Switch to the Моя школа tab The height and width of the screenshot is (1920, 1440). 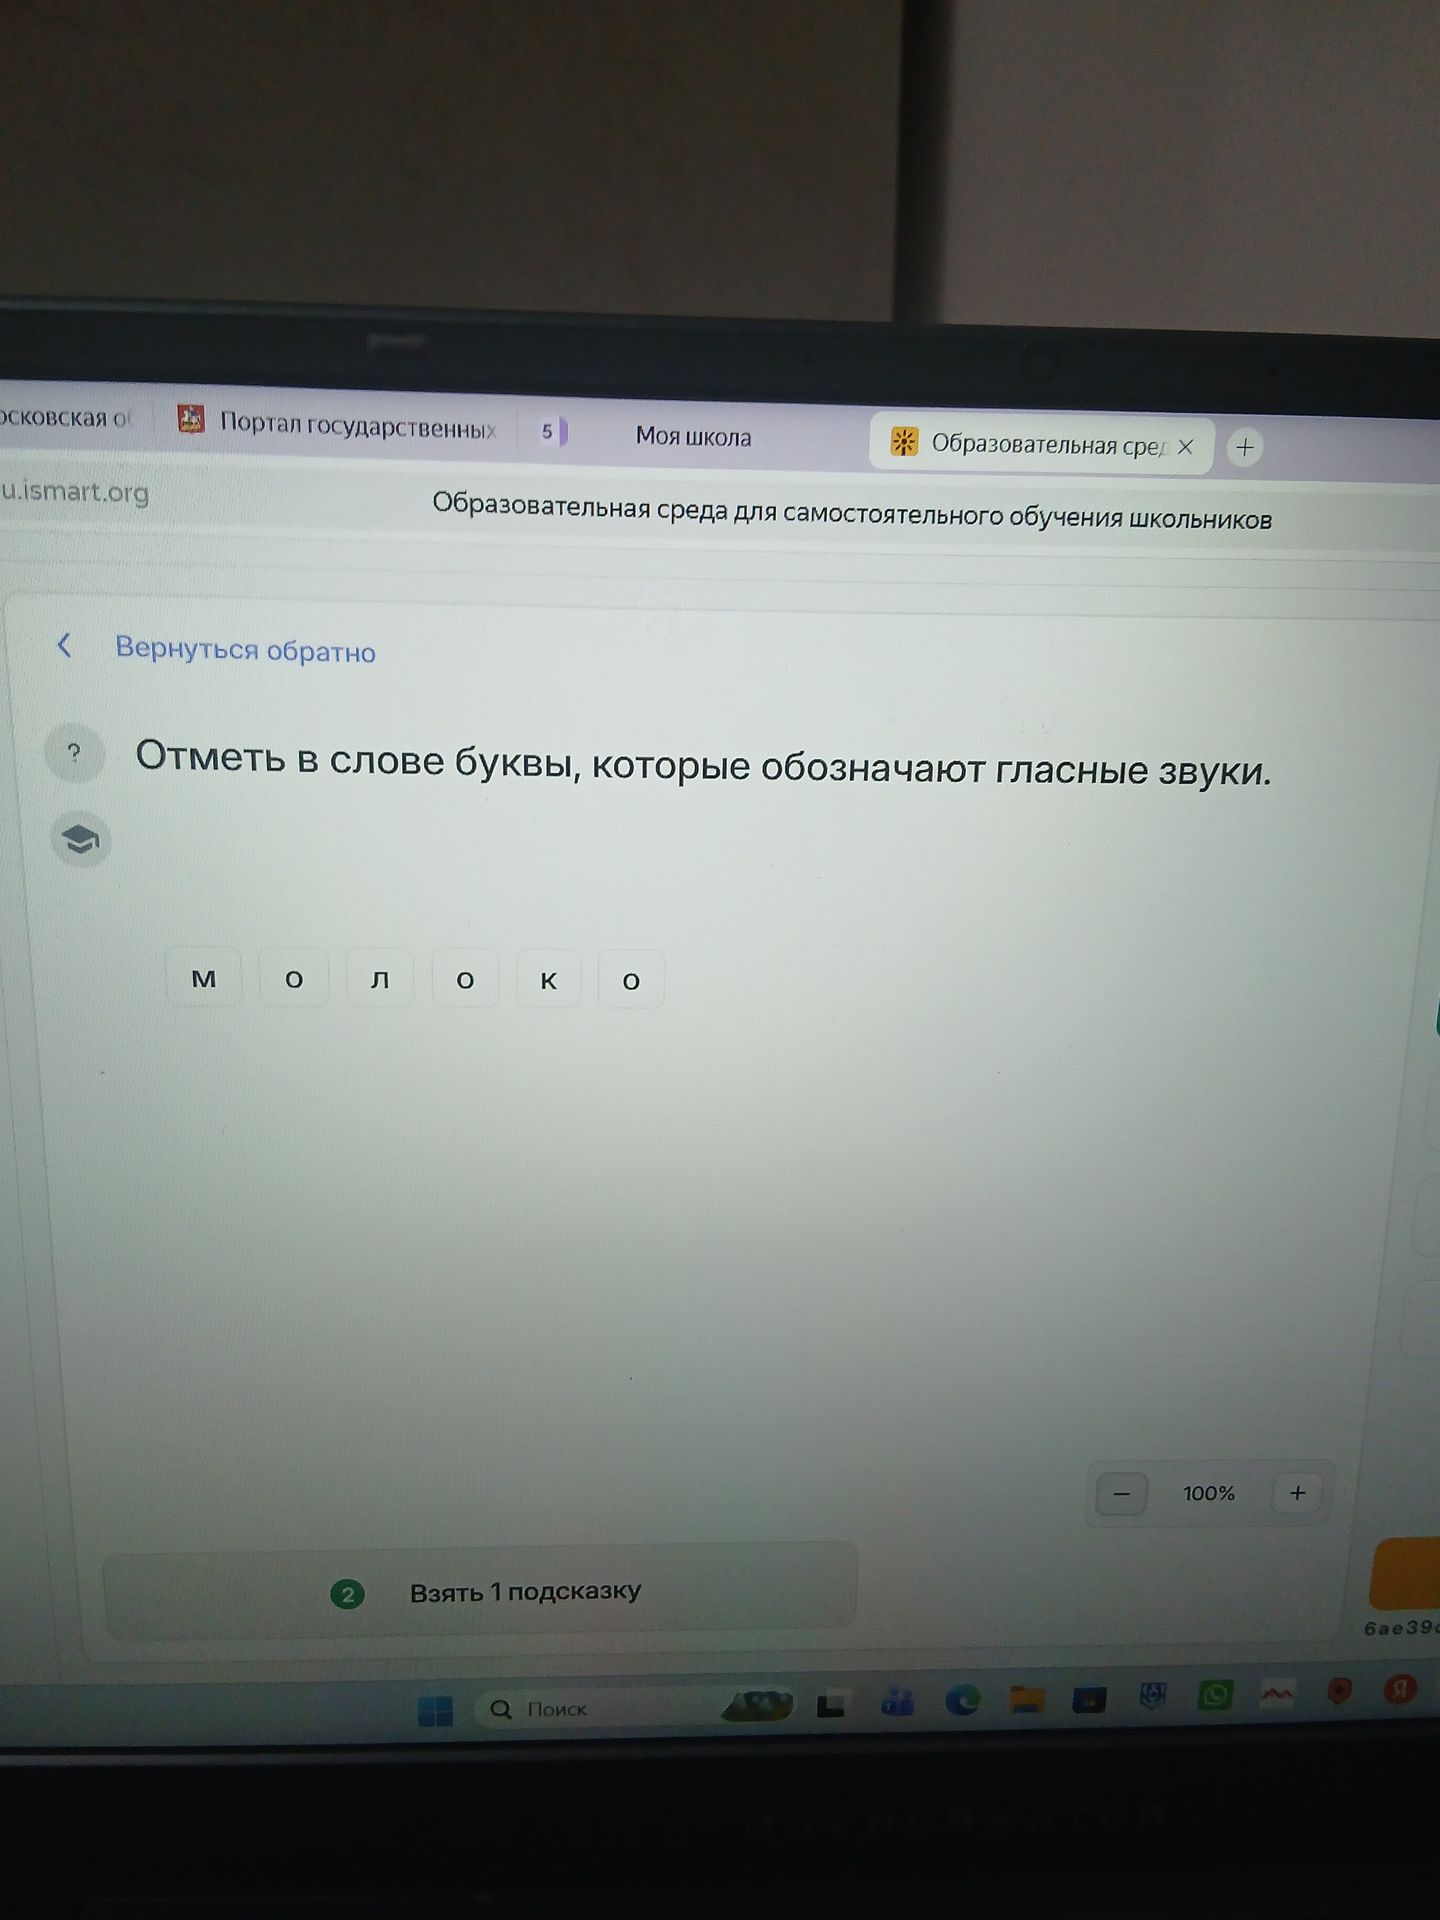(x=693, y=436)
